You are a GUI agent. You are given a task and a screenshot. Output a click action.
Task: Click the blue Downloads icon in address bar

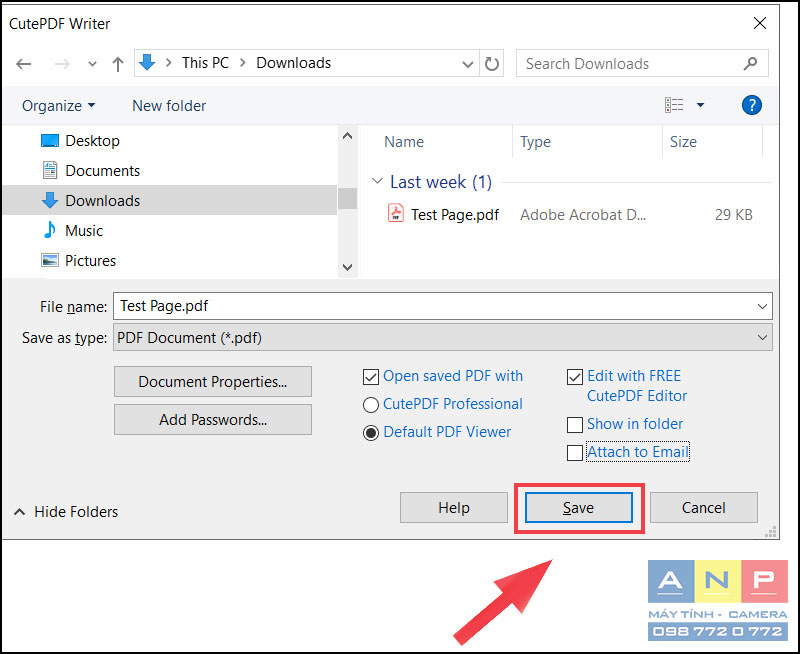pos(147,63)
